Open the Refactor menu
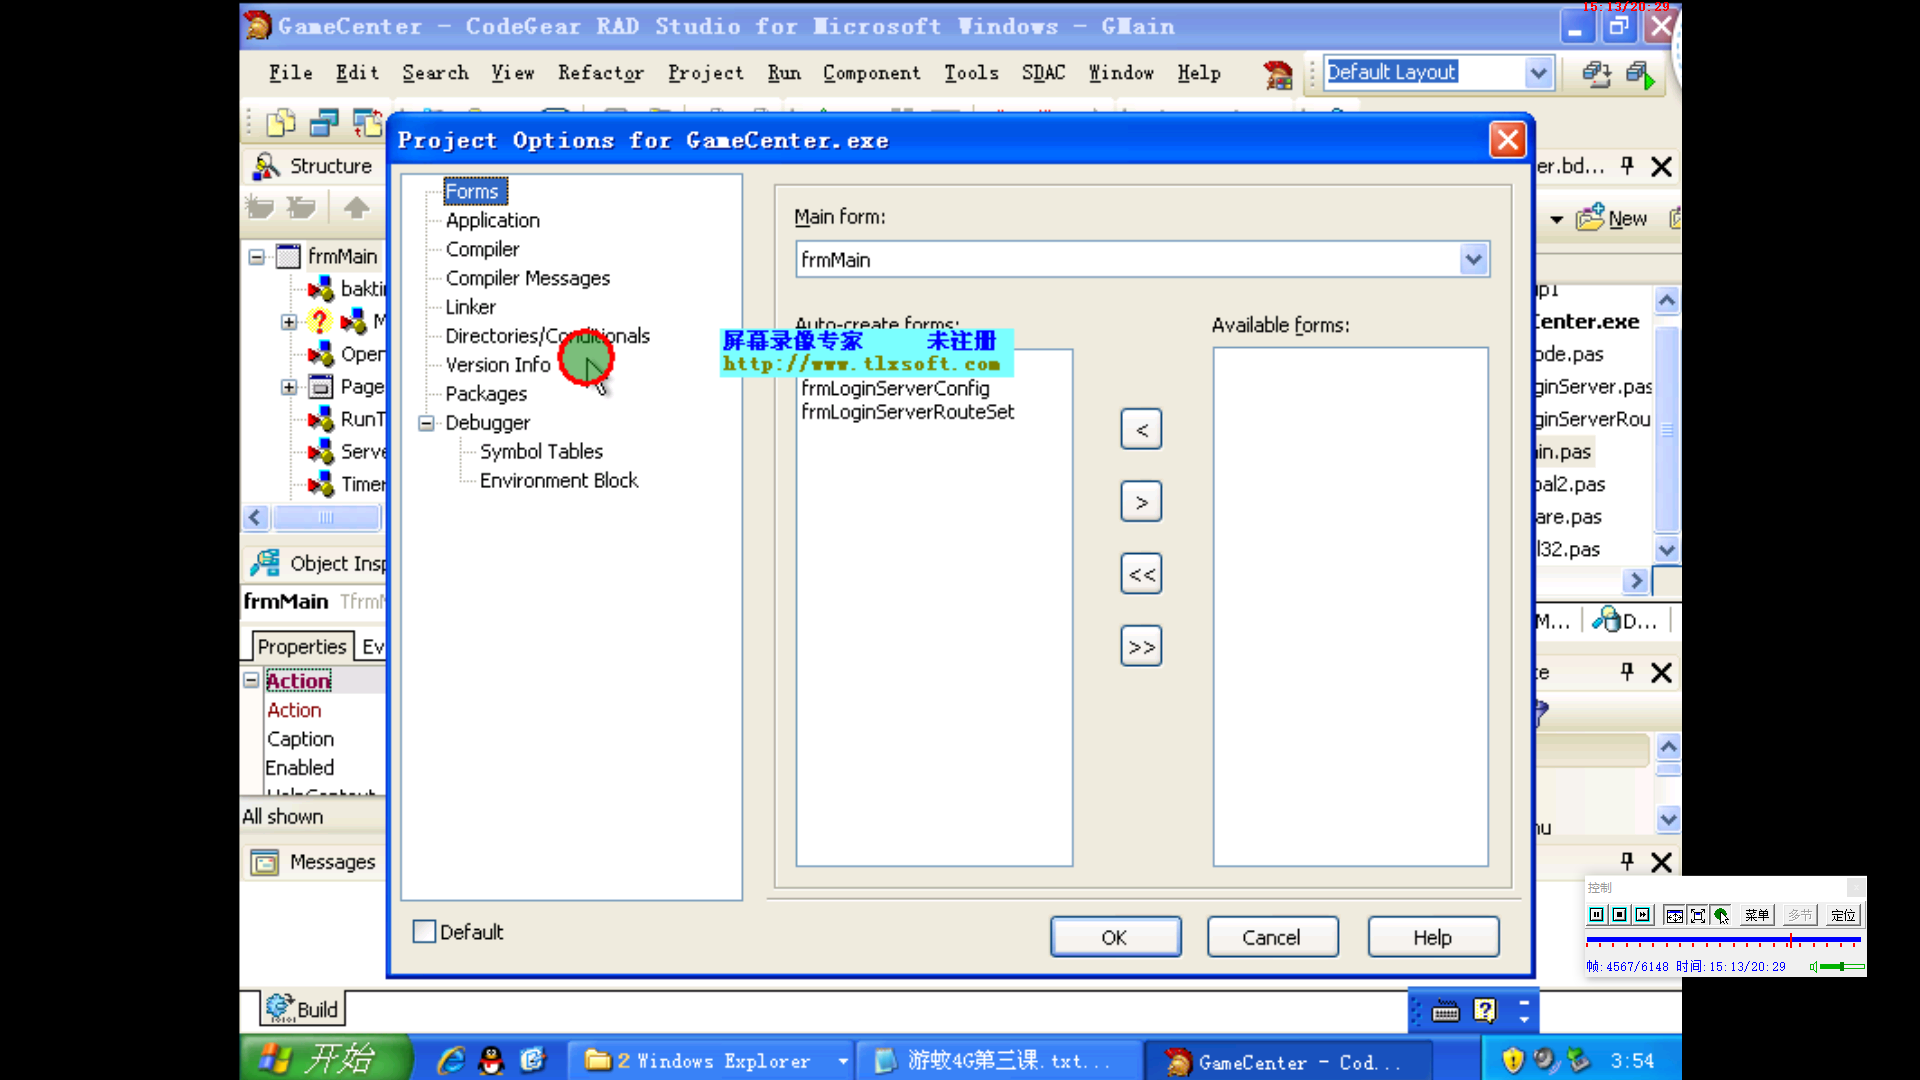The width and height of the screenshot is (1920, 1080). [600, 73]
